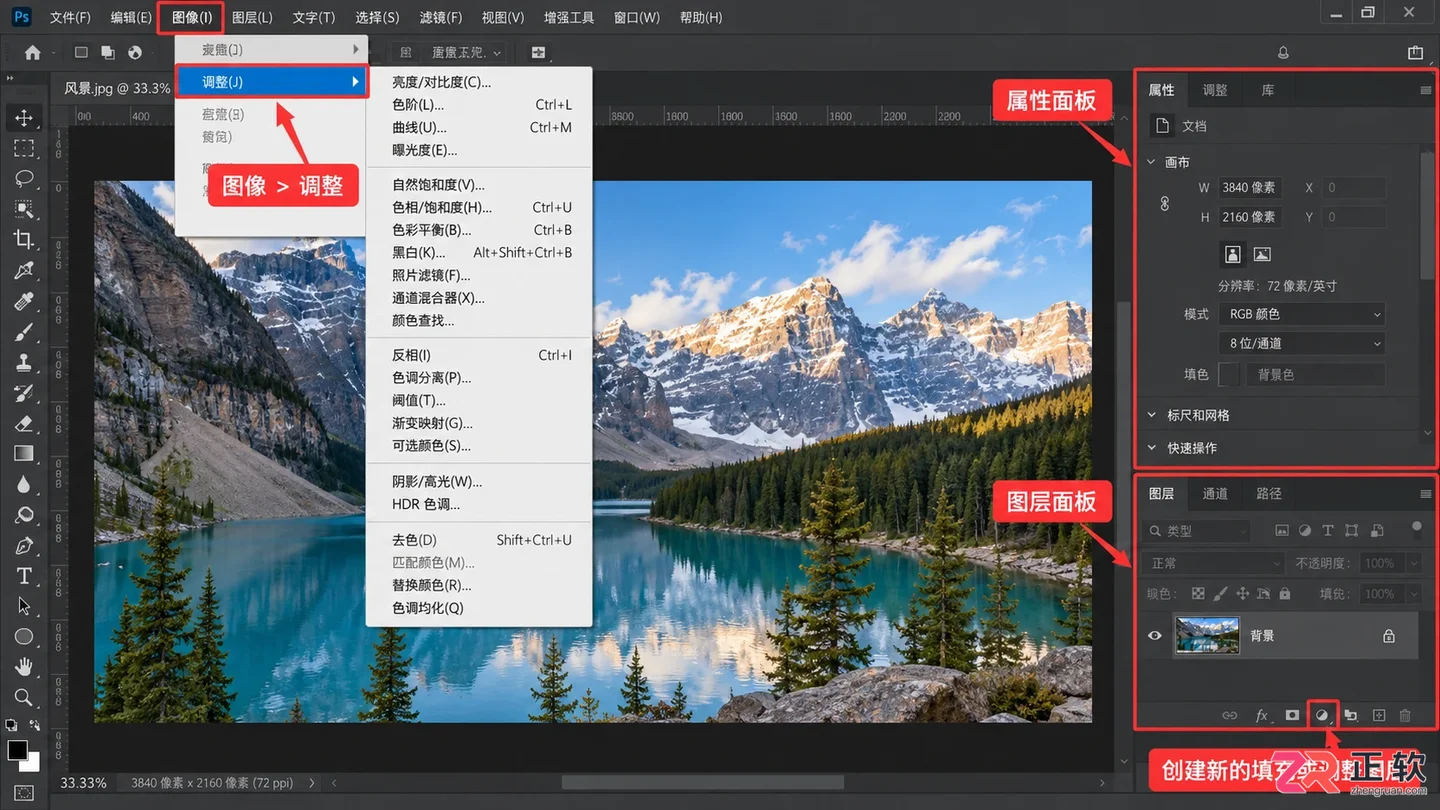Select the Ellipse shape tool
1440x810 pixels.
pos(24,637)
